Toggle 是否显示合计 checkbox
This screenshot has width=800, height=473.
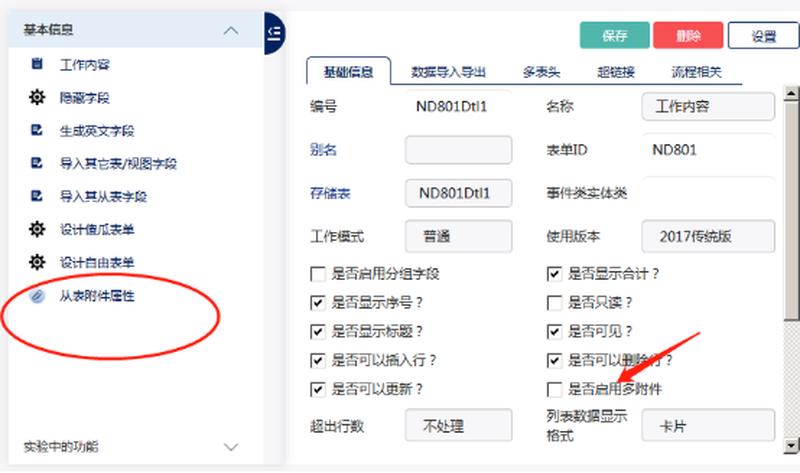(x=554, y=274)
